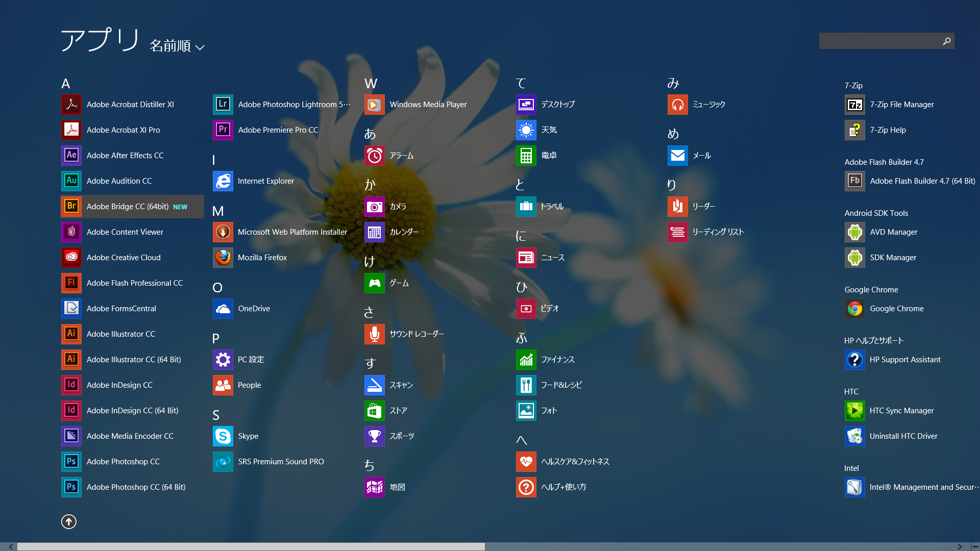Open Google Chrome icon
980x551 pixels.
click(x=855, y=309)
